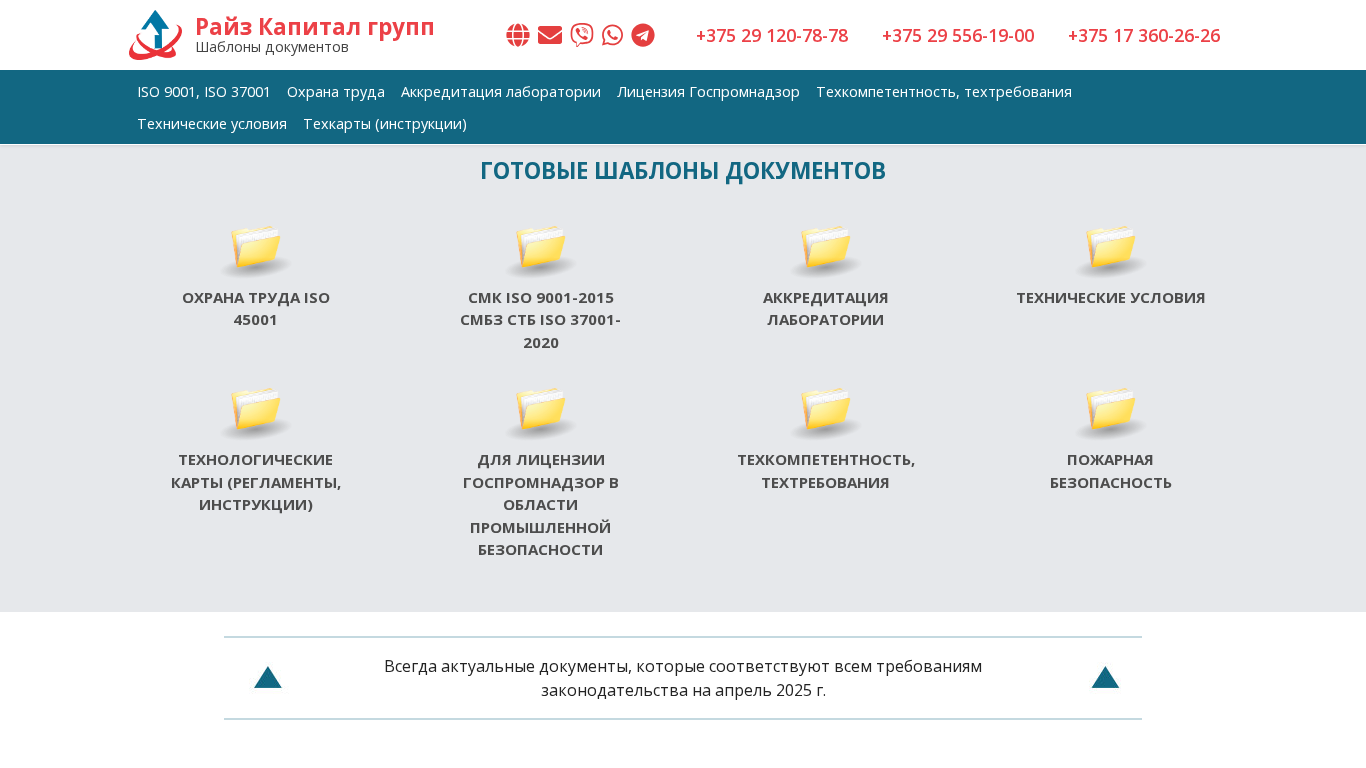Open the WhatsApp contact icon
The height and width of the screenshot is (768, 1366).
[613, 35]
